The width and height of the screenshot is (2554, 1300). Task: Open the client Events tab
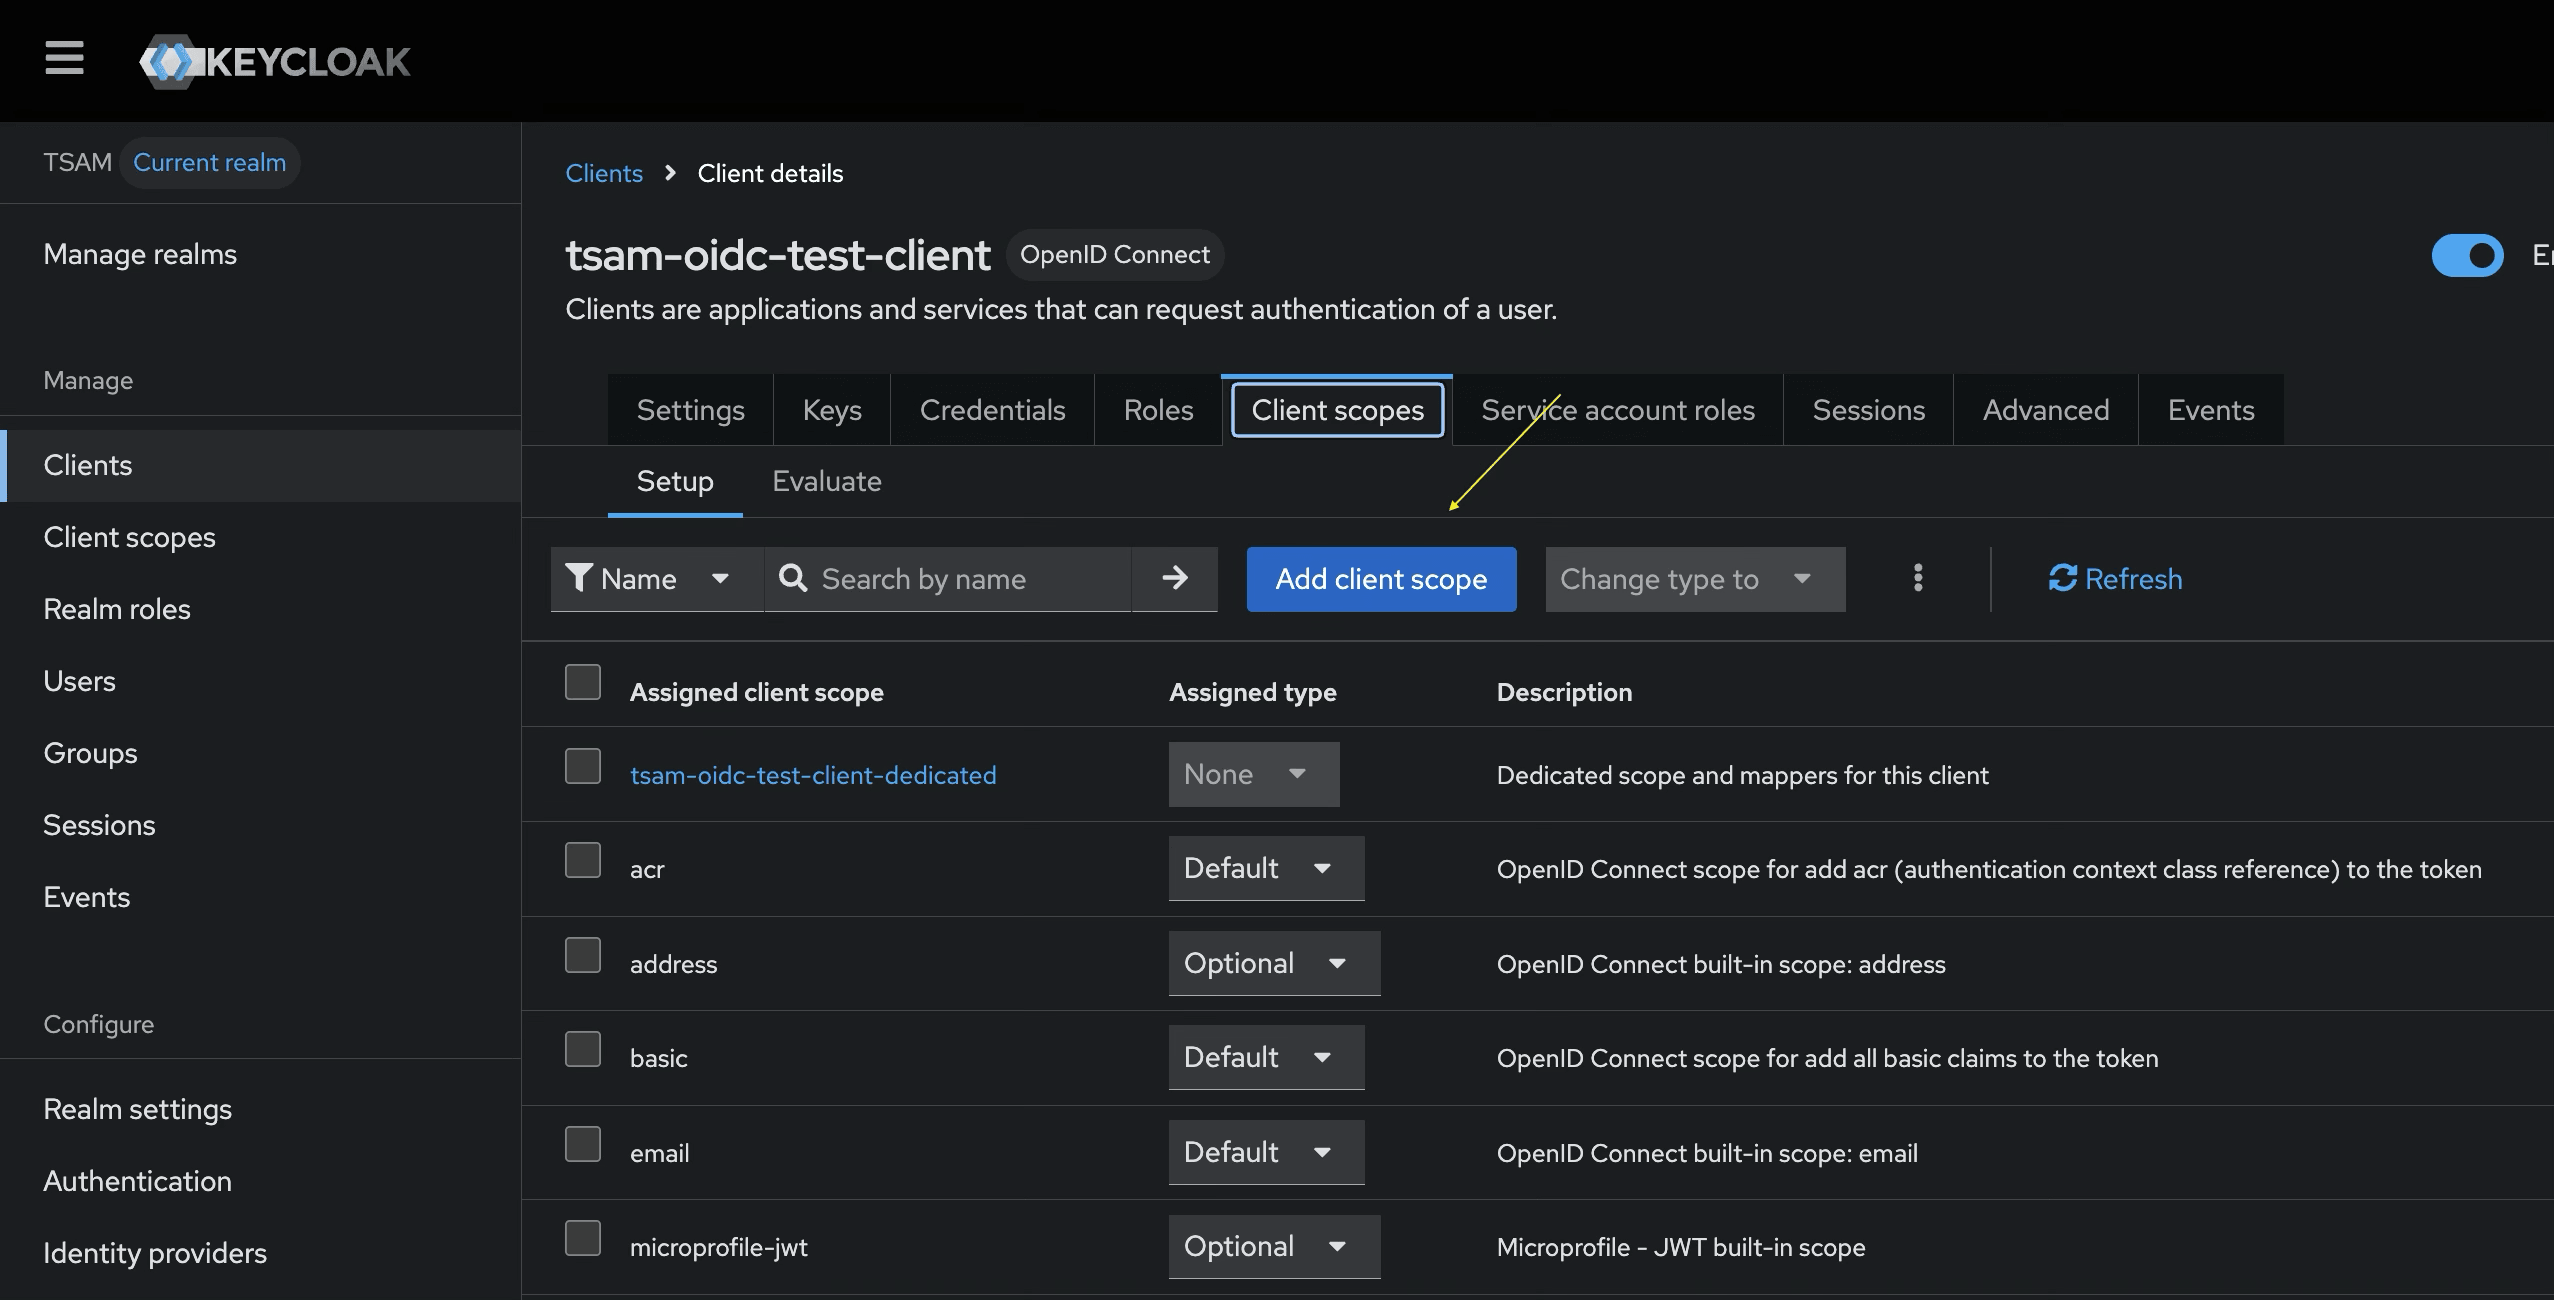point(2211,410)
